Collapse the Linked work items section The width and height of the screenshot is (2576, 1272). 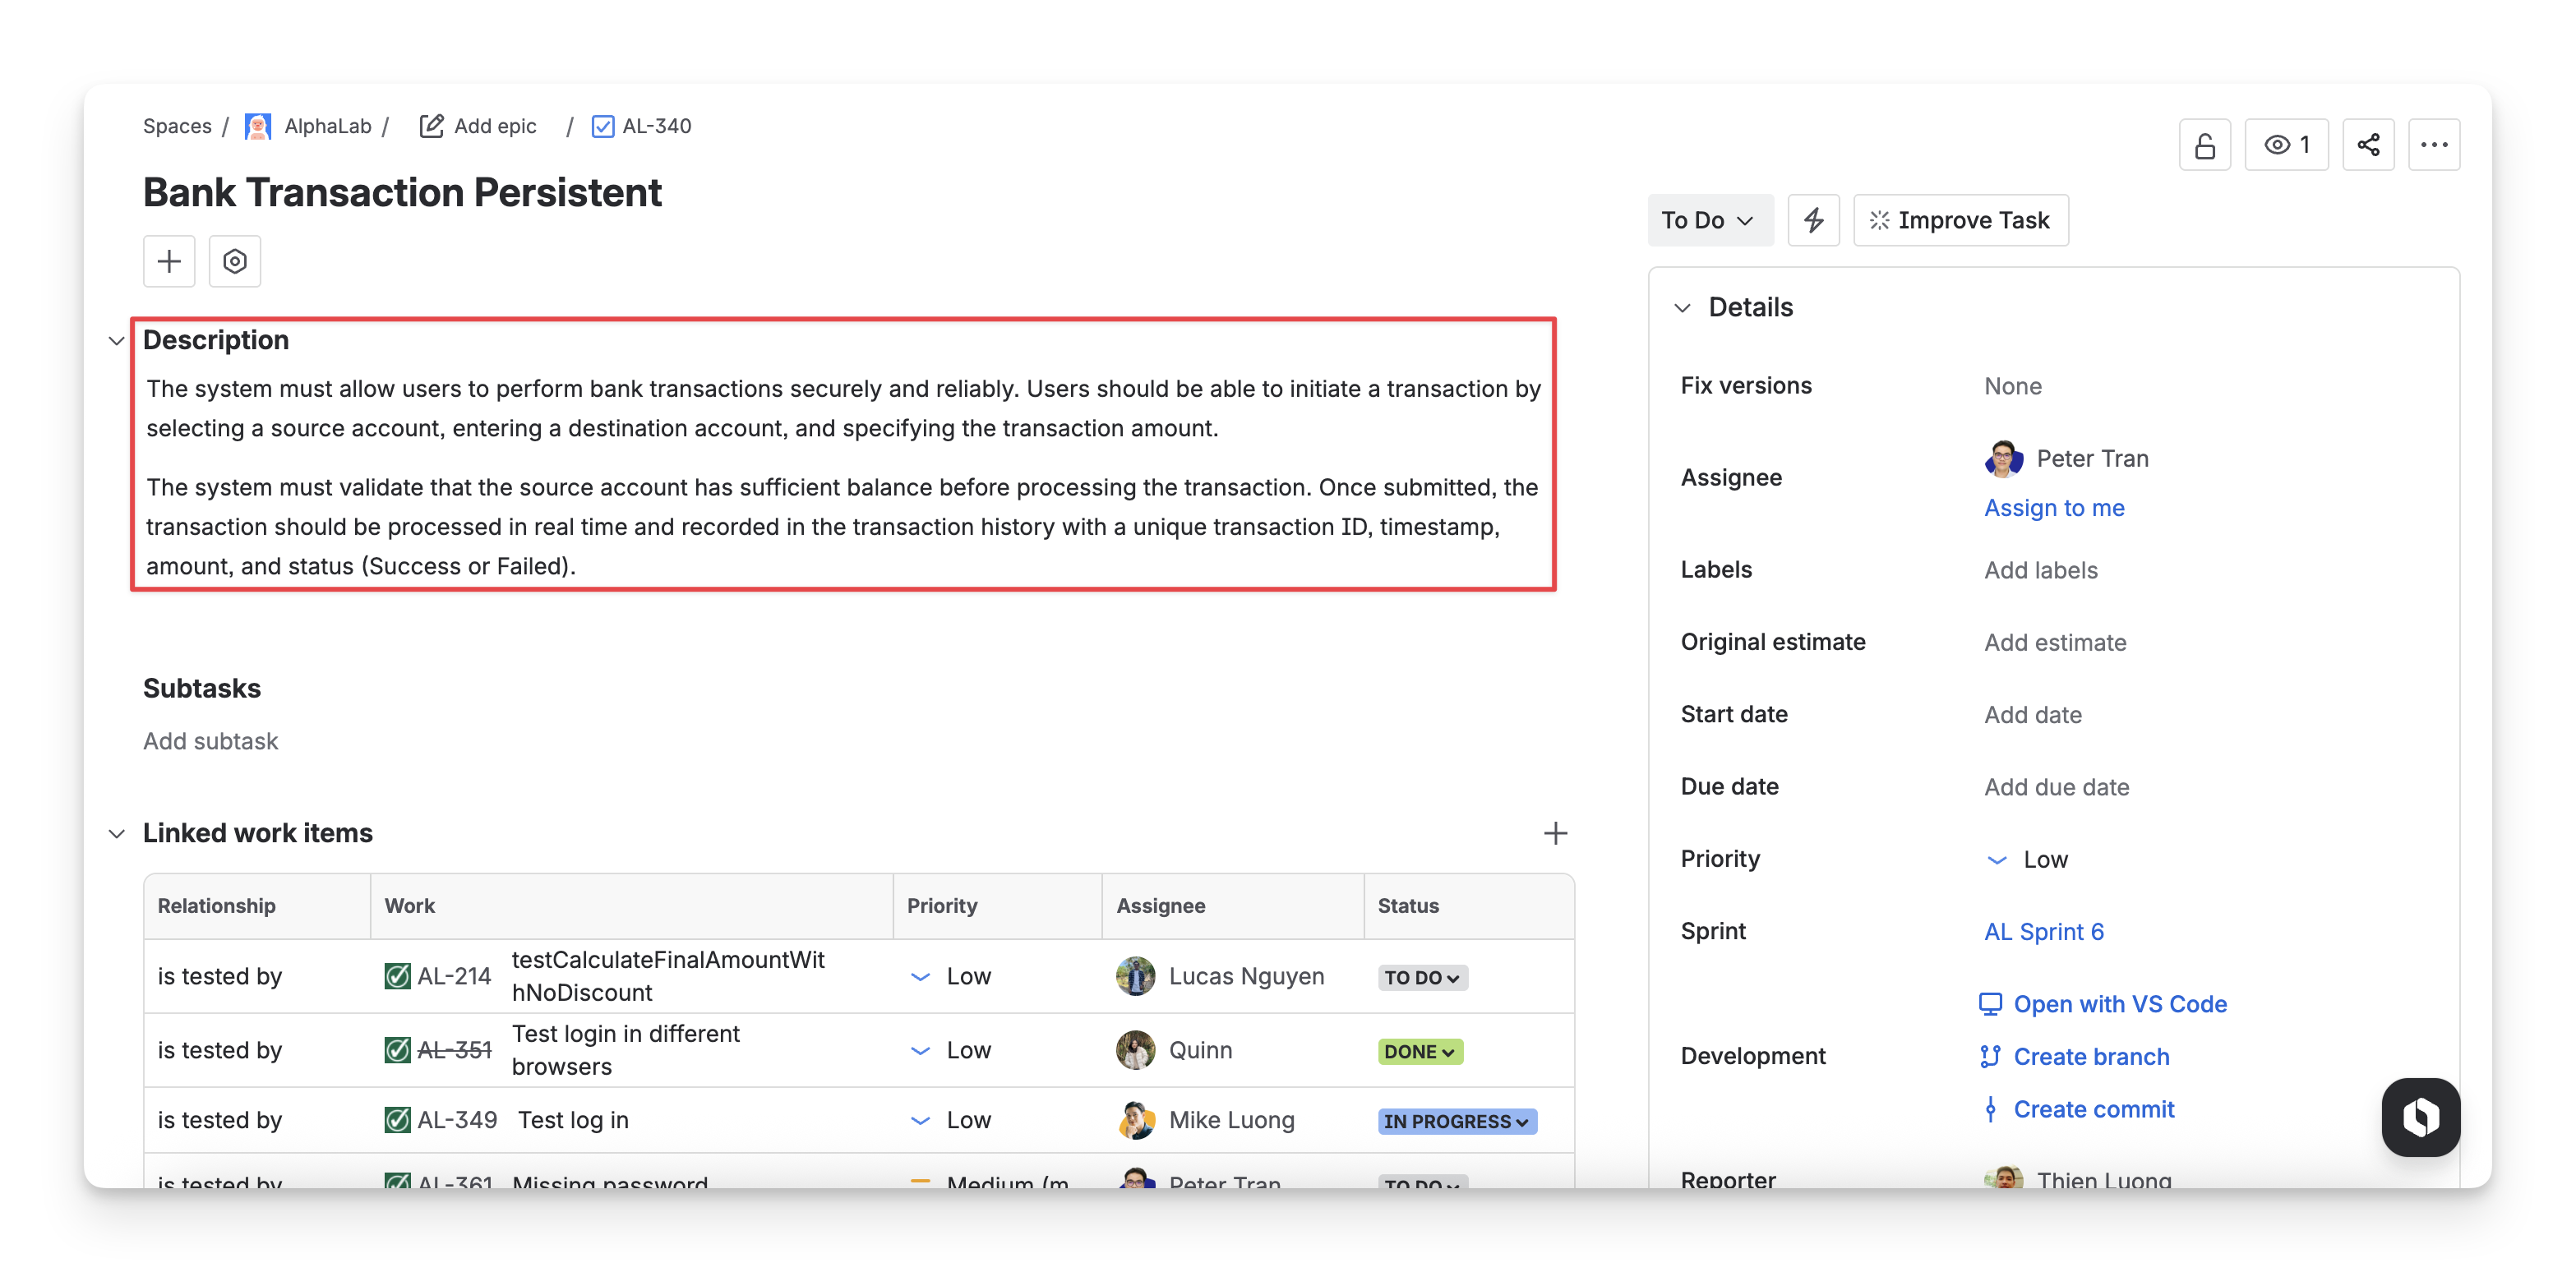click(117, 834)
